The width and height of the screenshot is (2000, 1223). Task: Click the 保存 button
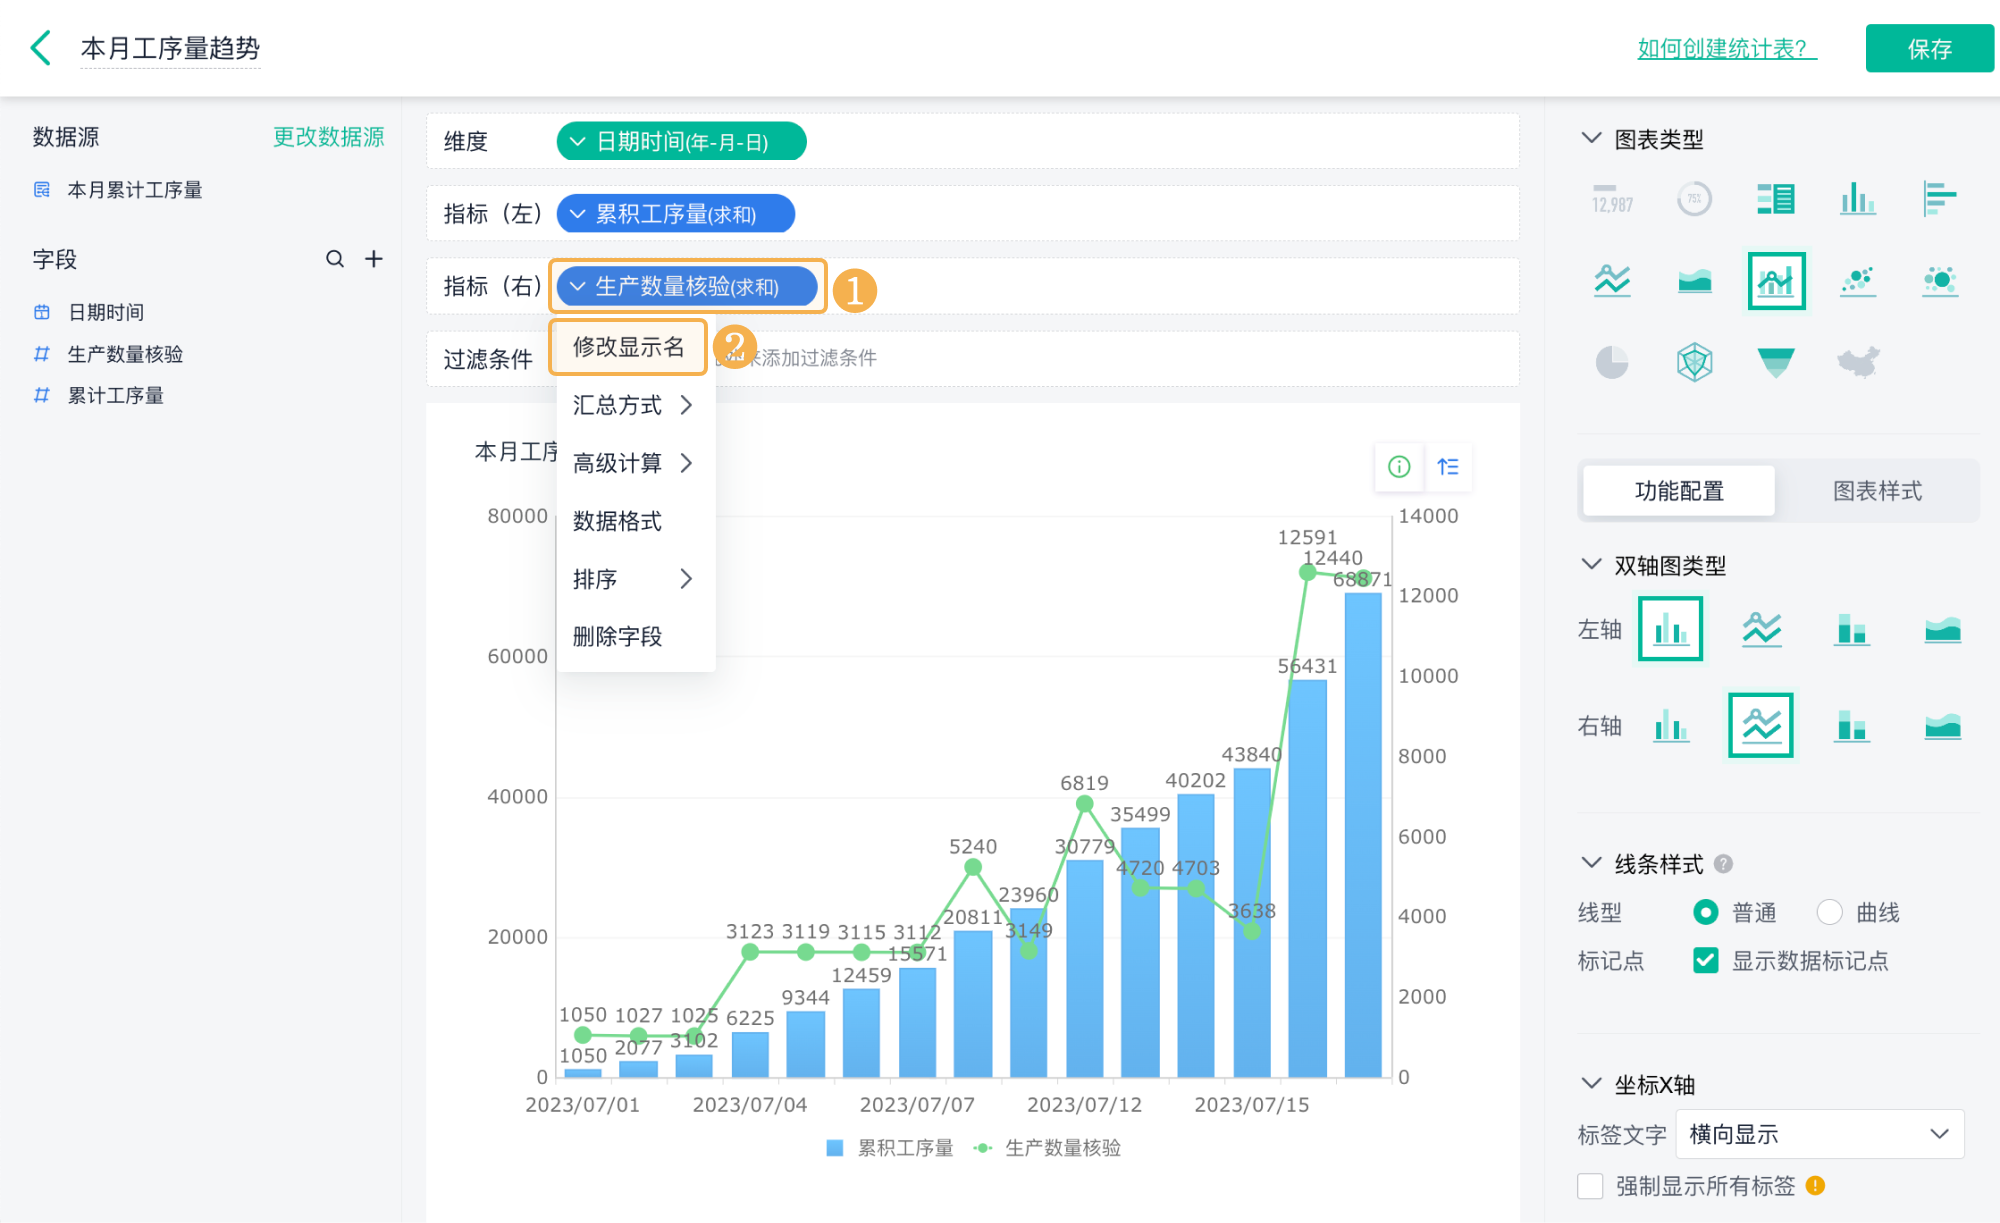[1928, 49]
